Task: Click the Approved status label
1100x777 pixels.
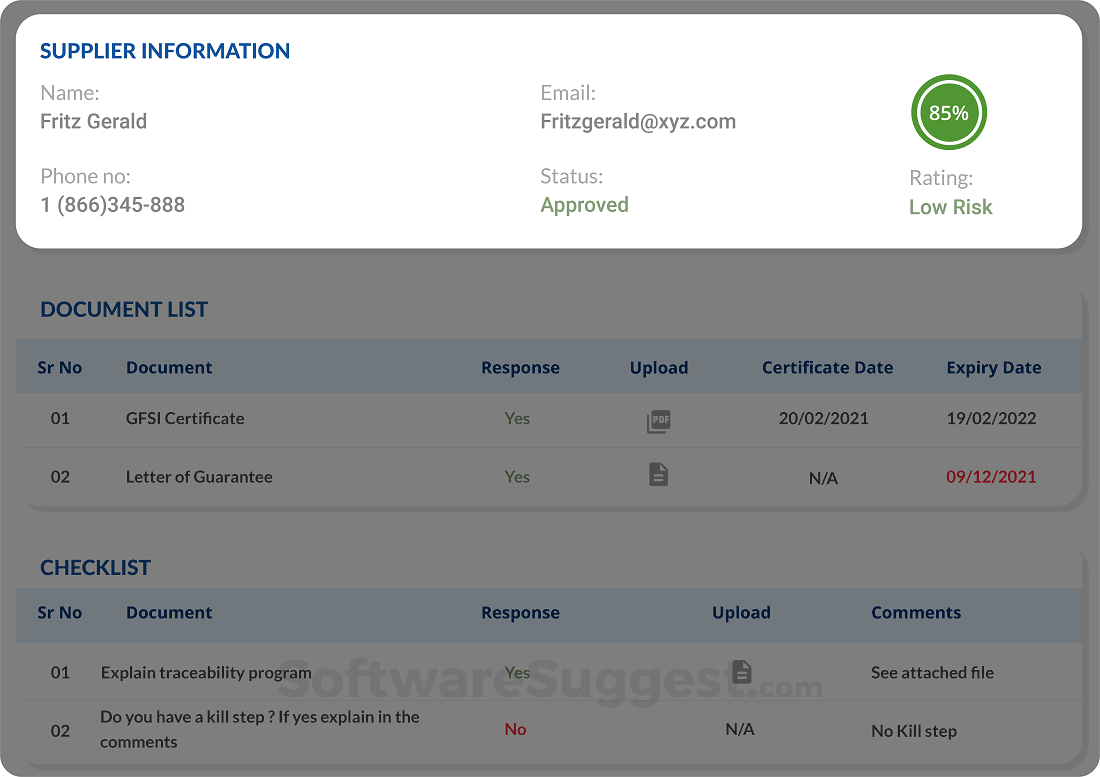Action: [584, 204]
